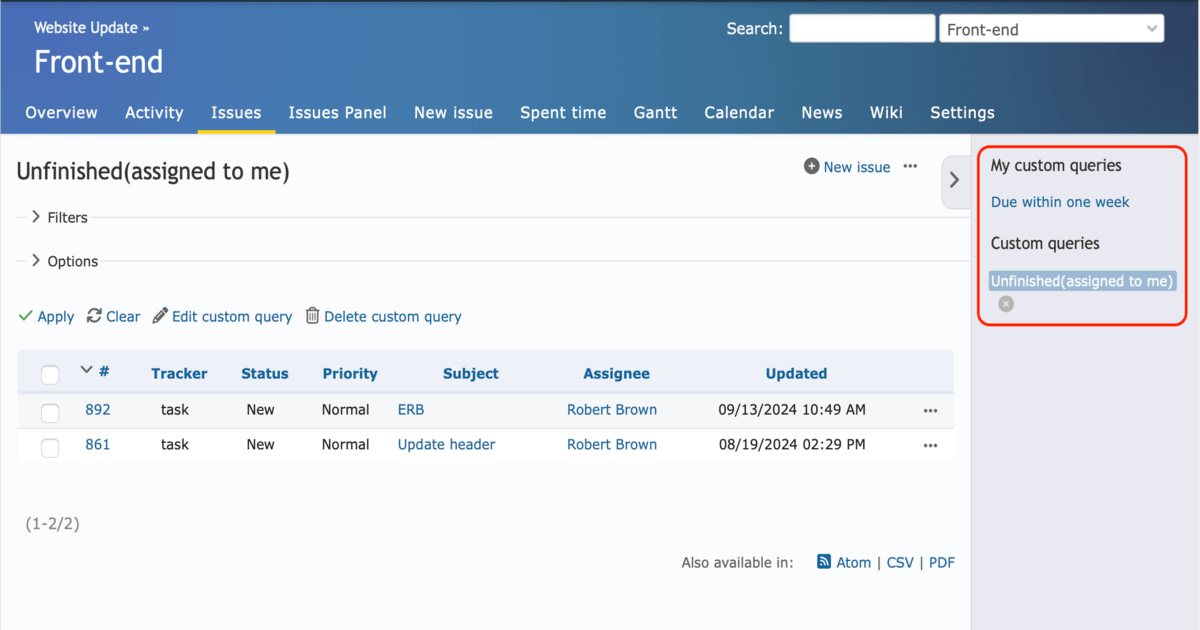This screenshot has height=630, width=1200.
Task: Check the checkbox for issue 892
Action: 50,410
